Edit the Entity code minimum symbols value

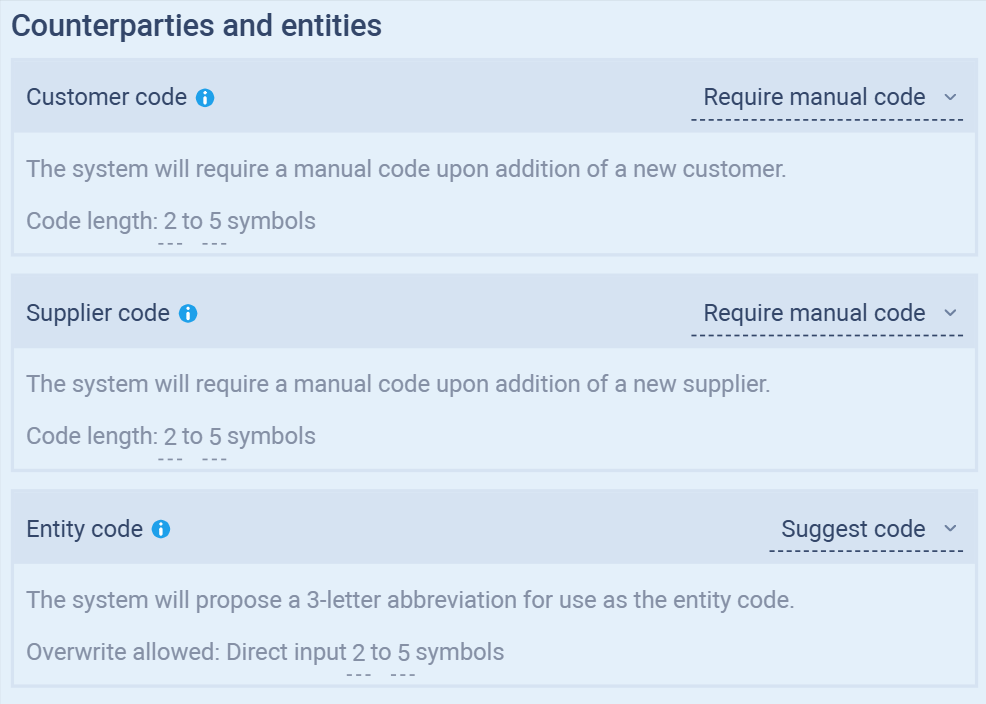358,654
